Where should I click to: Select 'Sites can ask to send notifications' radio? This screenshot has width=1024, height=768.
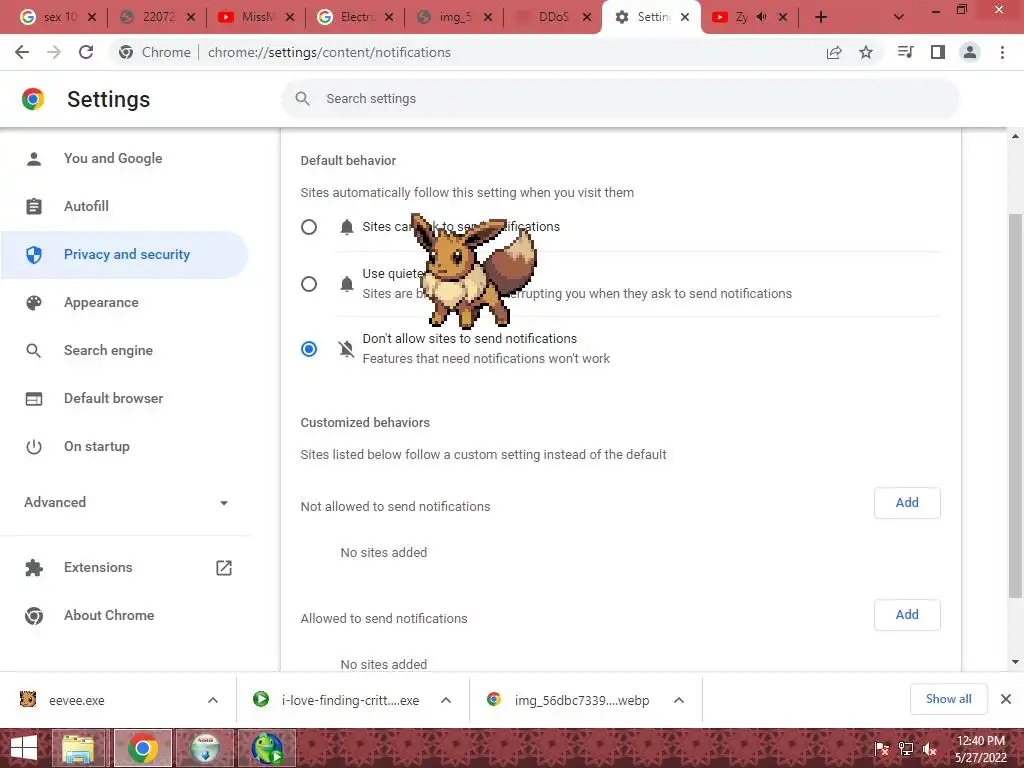309,227
